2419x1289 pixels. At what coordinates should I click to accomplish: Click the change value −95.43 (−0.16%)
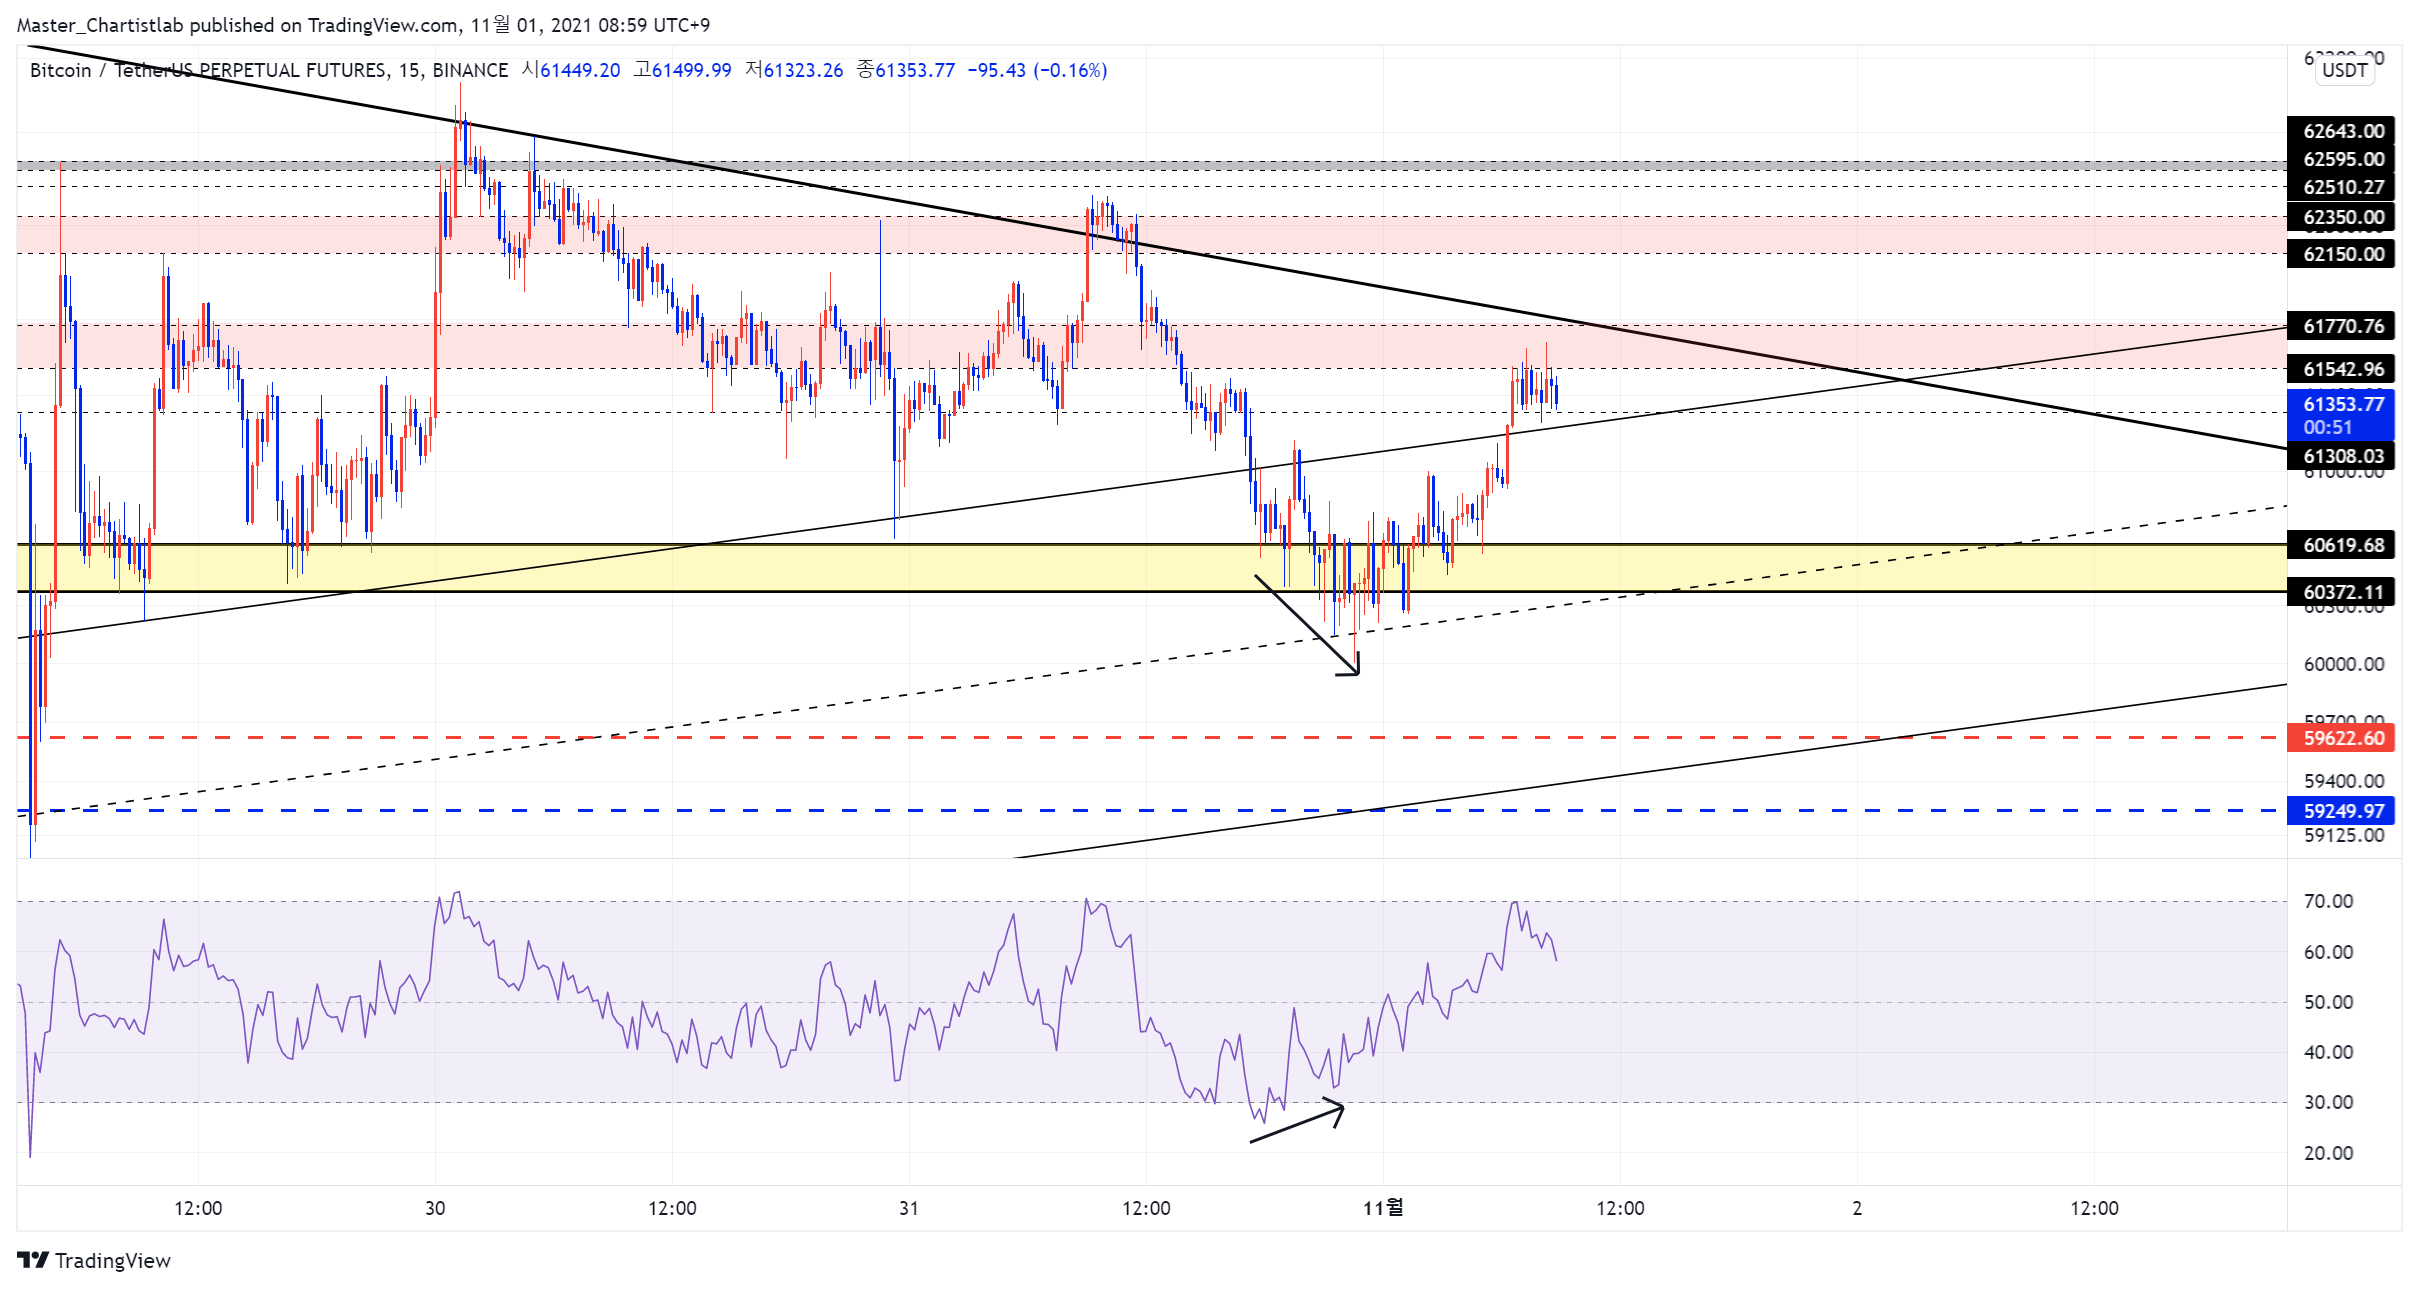[1037, 70]
